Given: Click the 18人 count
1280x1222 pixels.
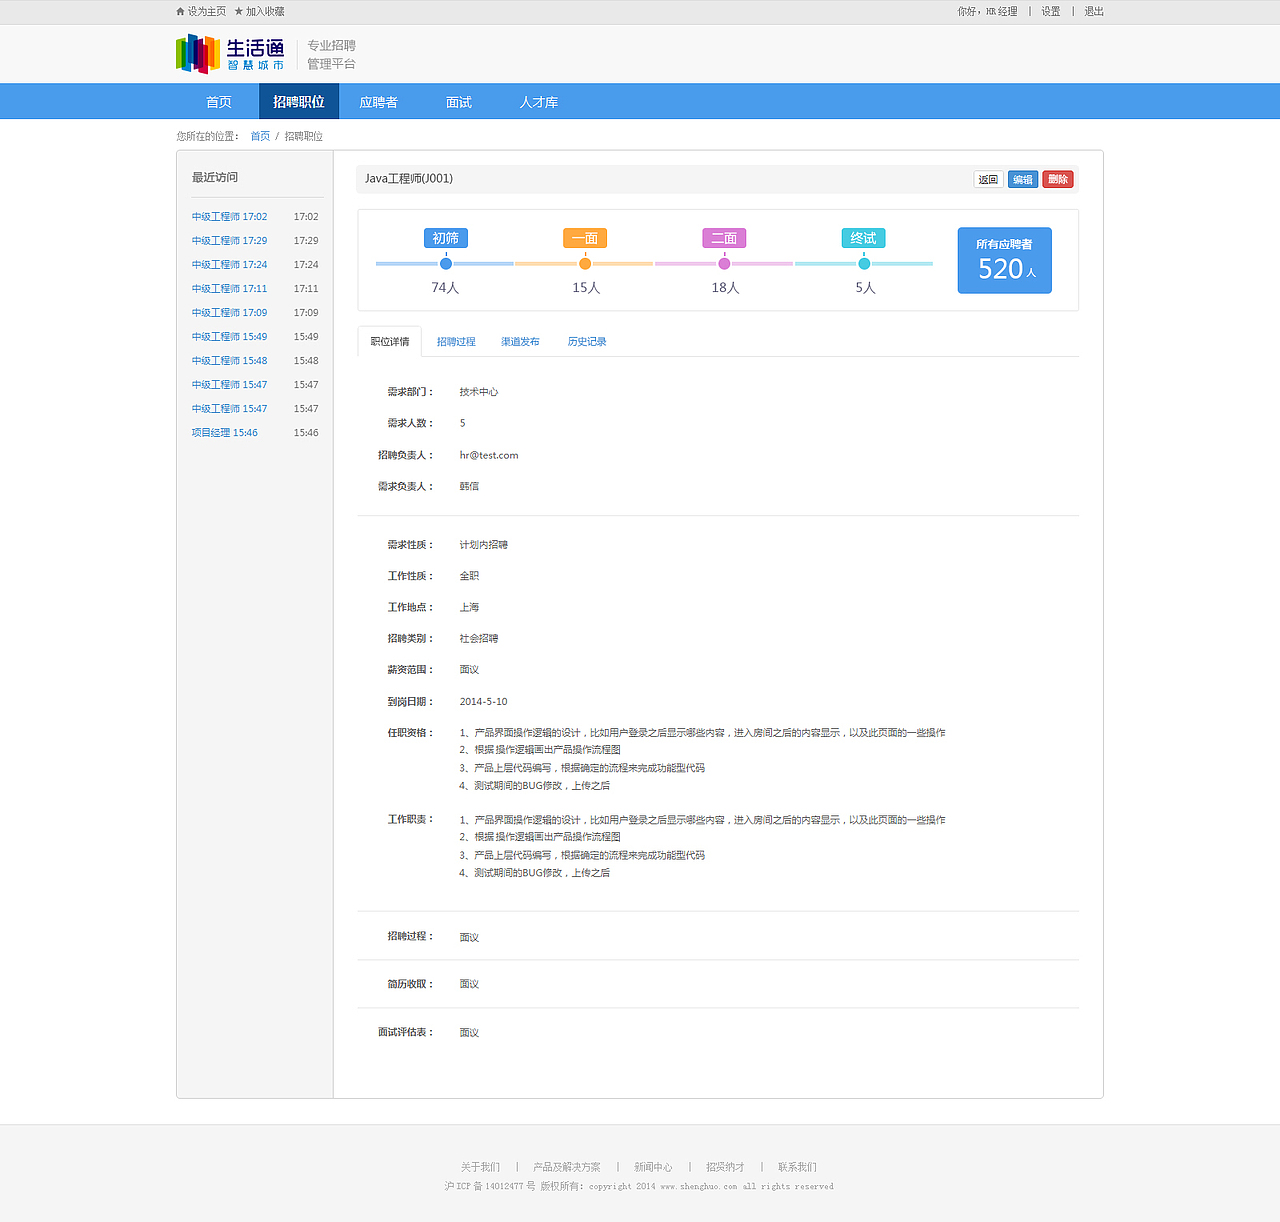Looking at the screenshot, I should click(726, 288).
